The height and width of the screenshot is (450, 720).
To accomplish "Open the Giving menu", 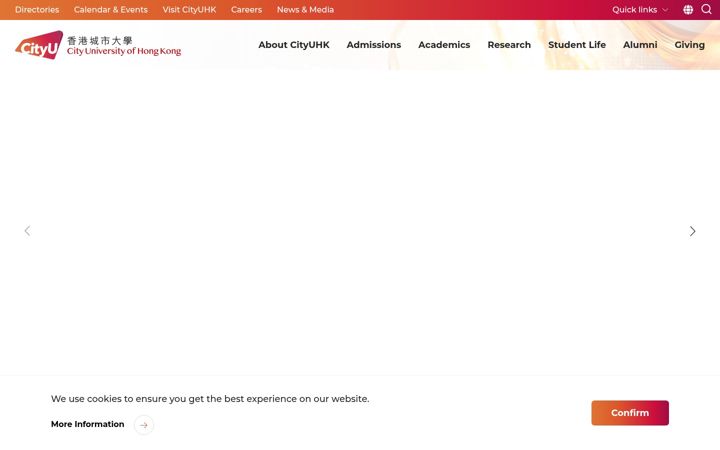I will pos(689,45).
